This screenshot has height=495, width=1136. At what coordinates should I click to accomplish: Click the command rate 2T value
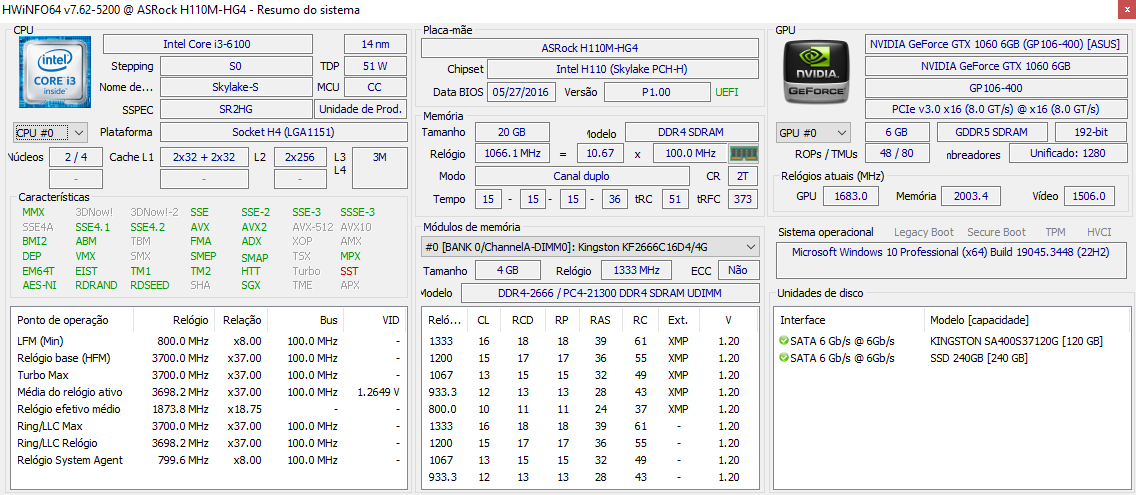743,176
